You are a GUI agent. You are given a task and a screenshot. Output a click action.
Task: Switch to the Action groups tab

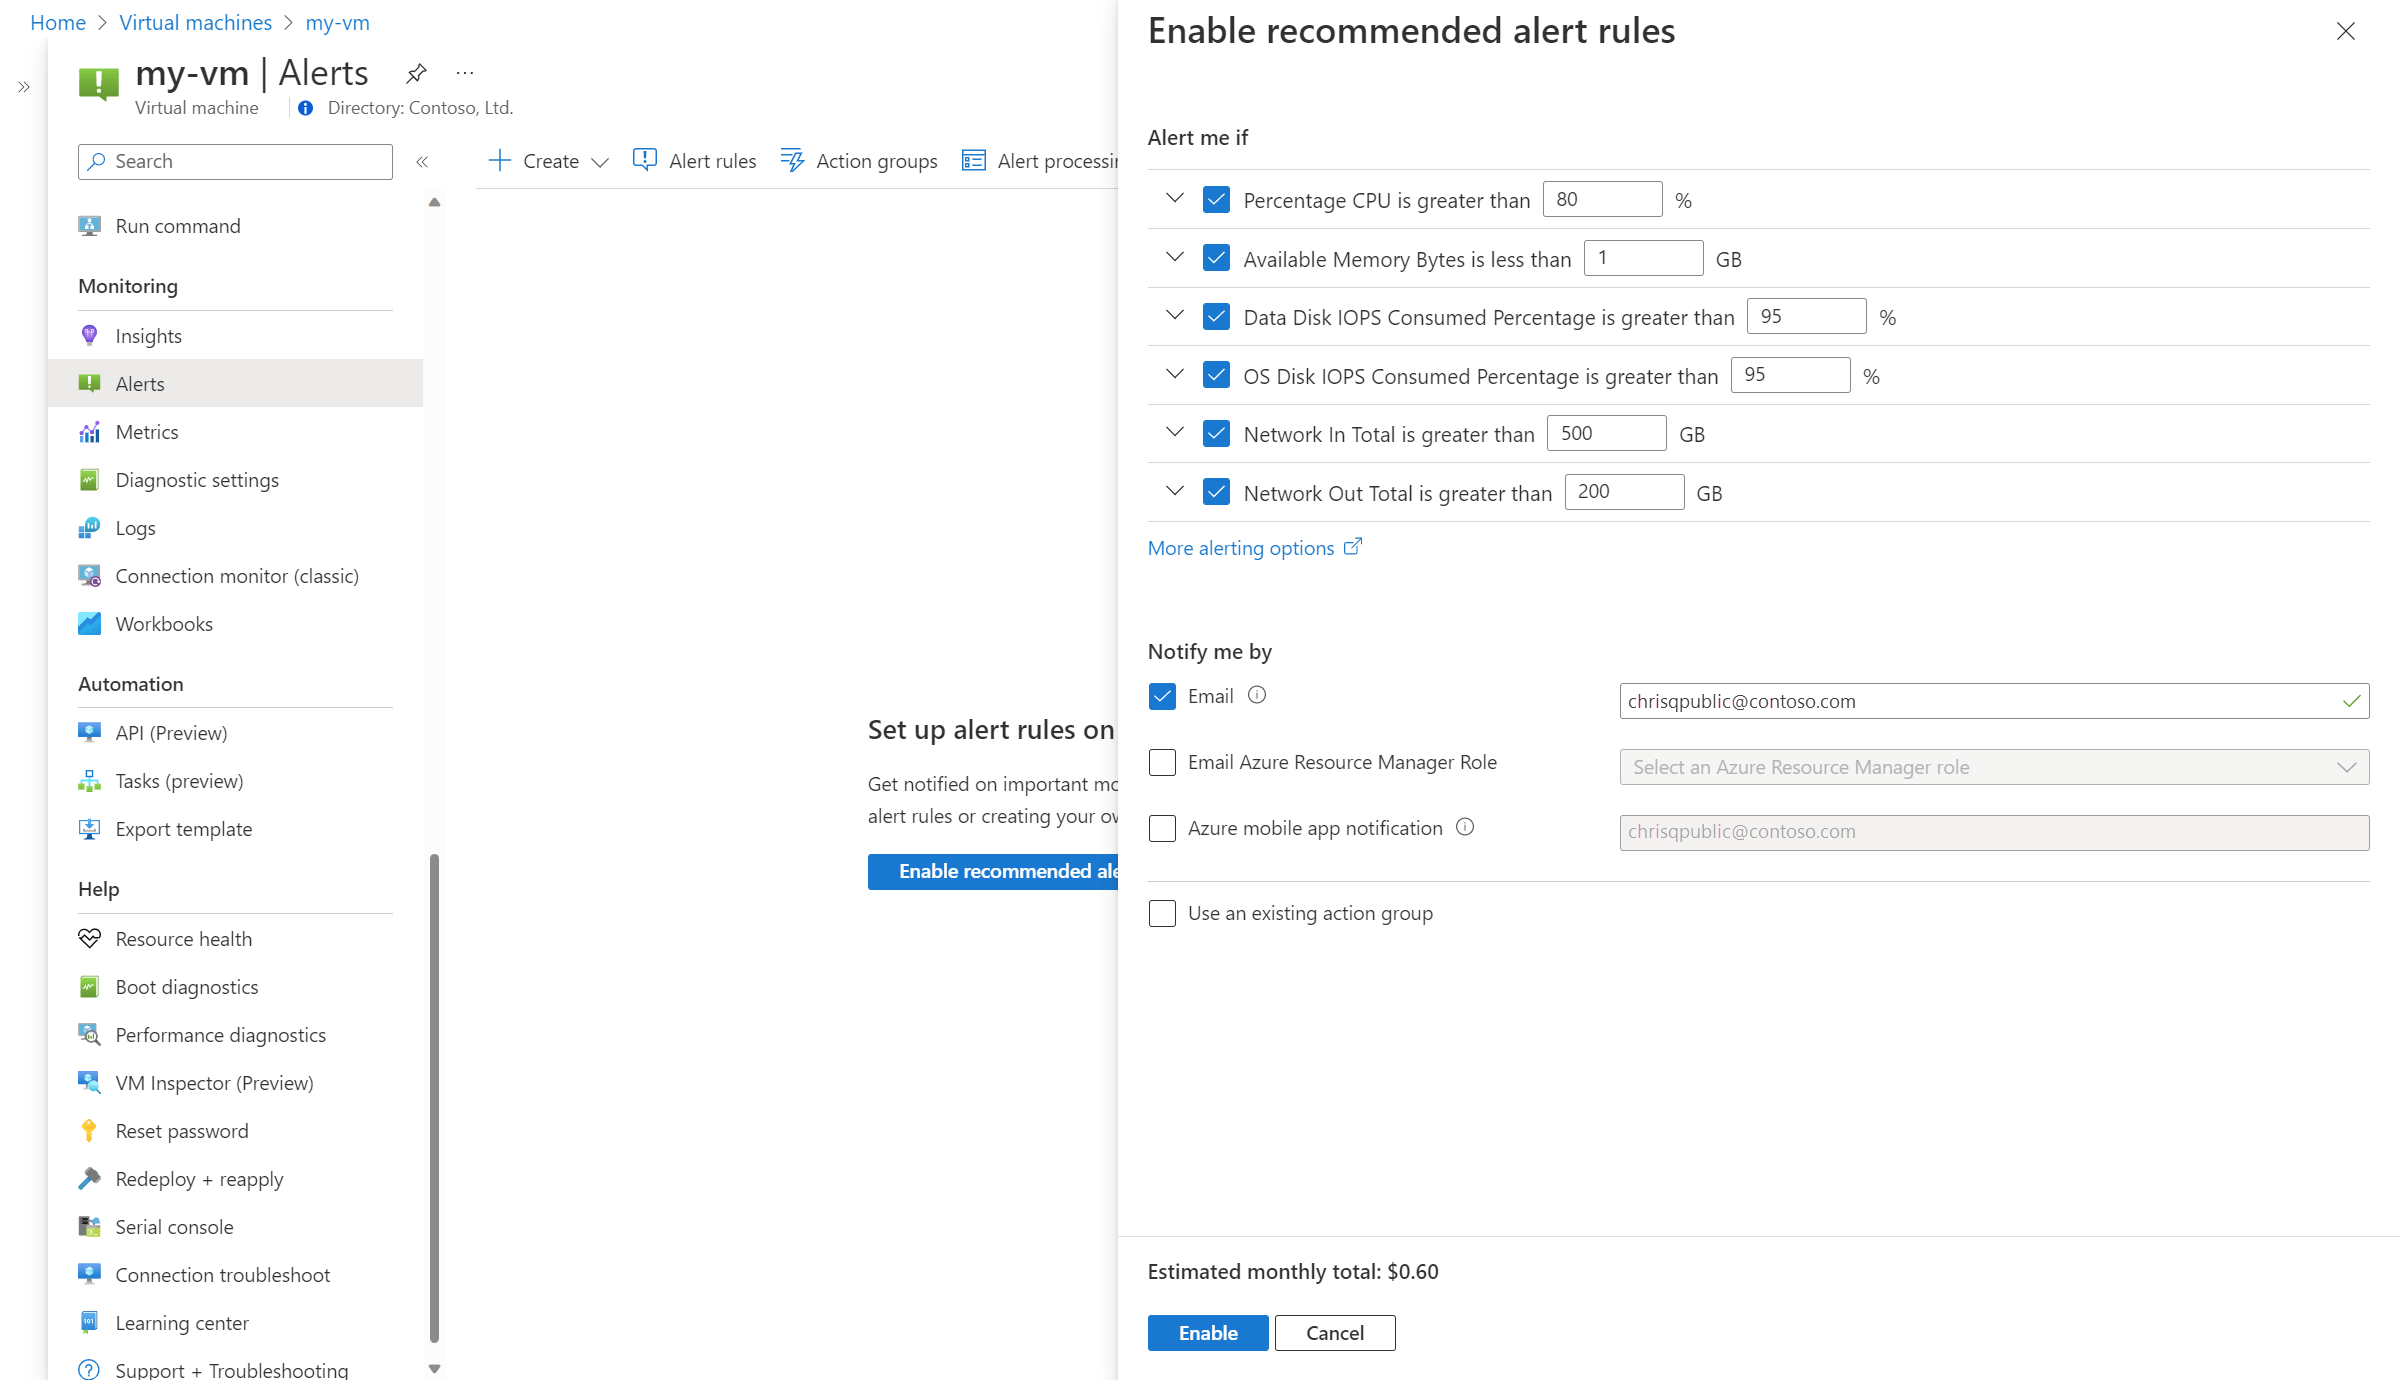tap(858, 160)
